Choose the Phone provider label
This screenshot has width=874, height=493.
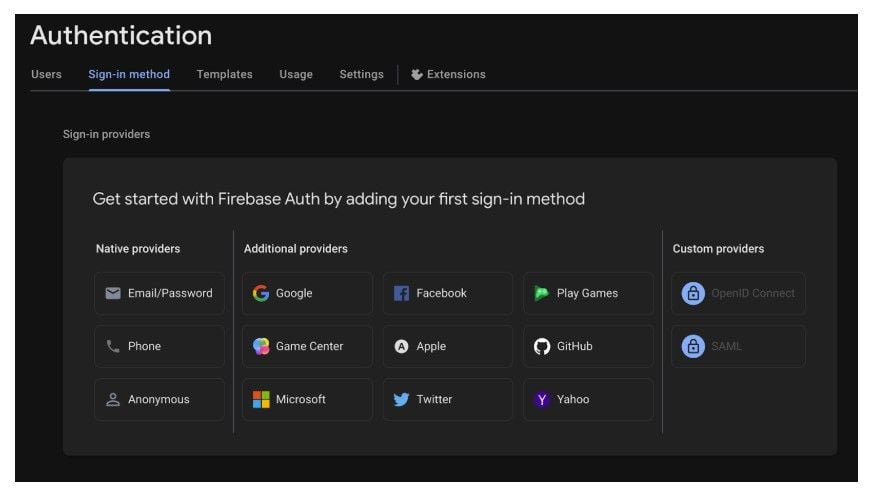coord(144,346)
